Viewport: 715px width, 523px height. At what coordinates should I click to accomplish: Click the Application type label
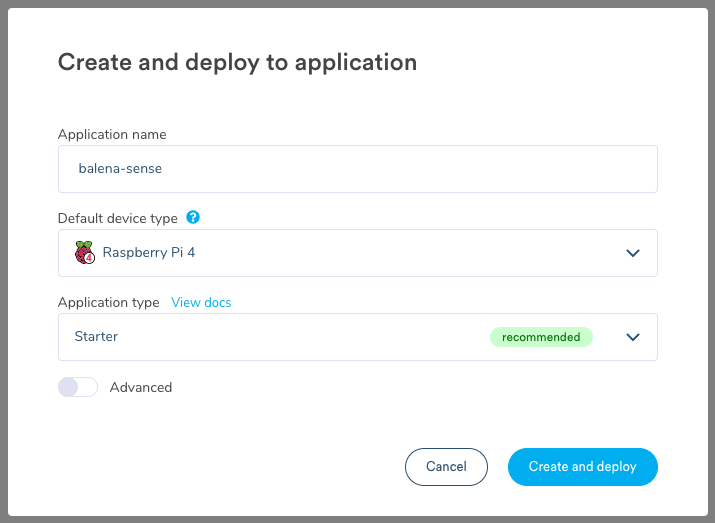(x=108, y=302)
